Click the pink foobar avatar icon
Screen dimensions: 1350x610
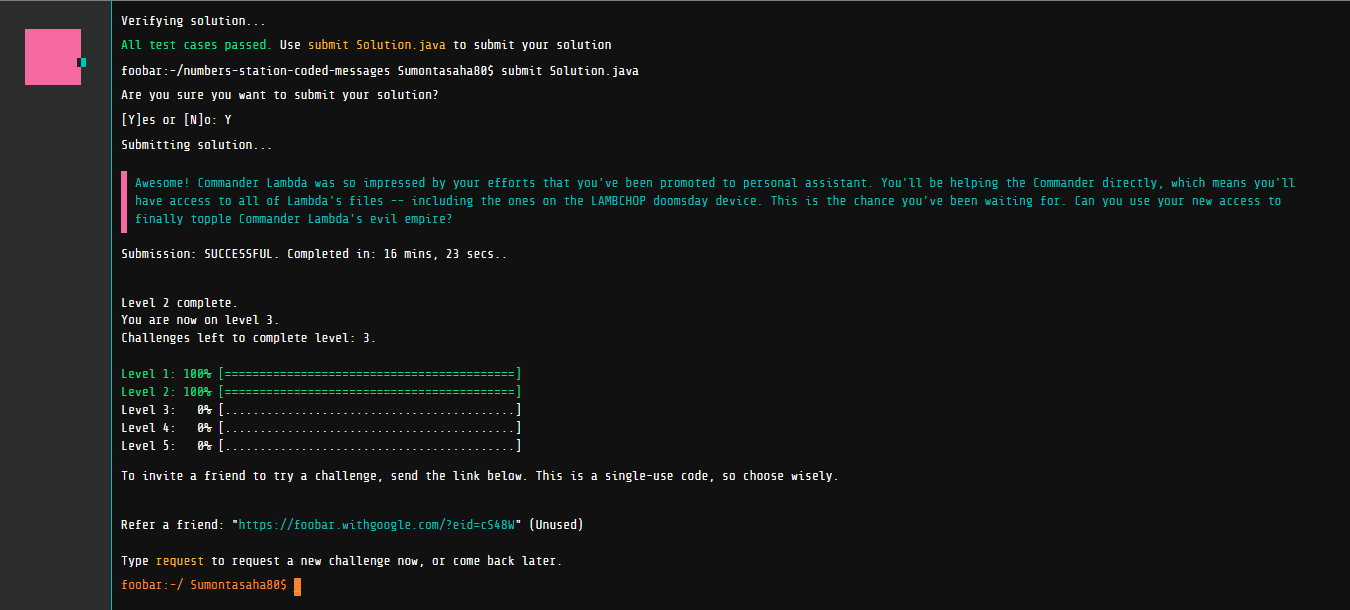(x=53, y=57)
